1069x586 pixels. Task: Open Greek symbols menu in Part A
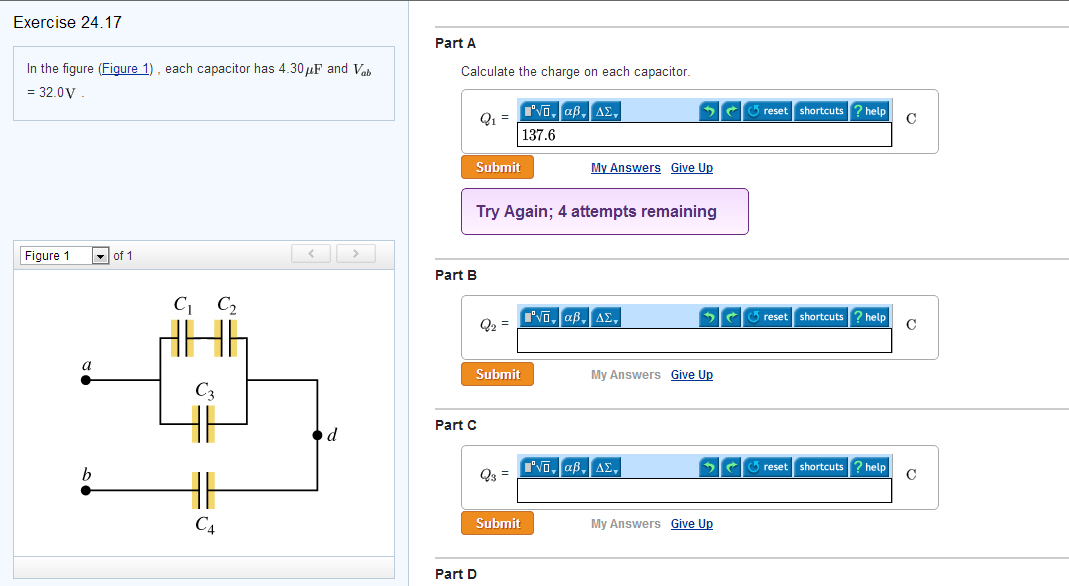coord(575,111)
